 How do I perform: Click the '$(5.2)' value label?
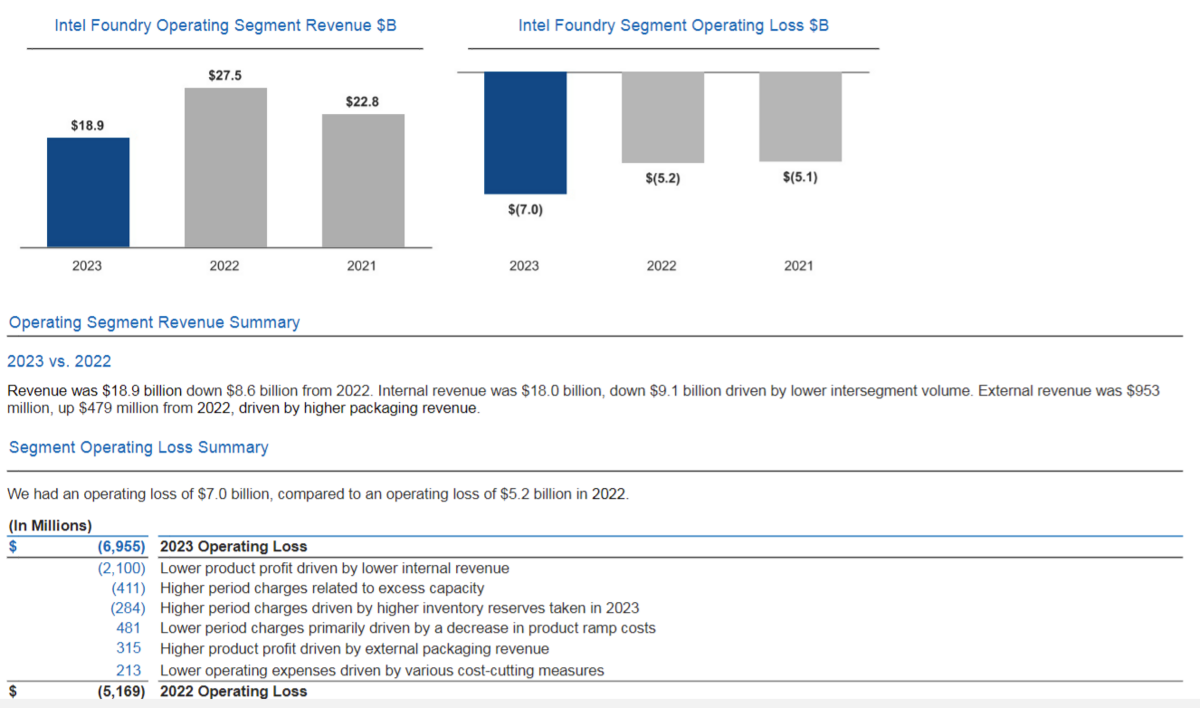pos(662,179)
